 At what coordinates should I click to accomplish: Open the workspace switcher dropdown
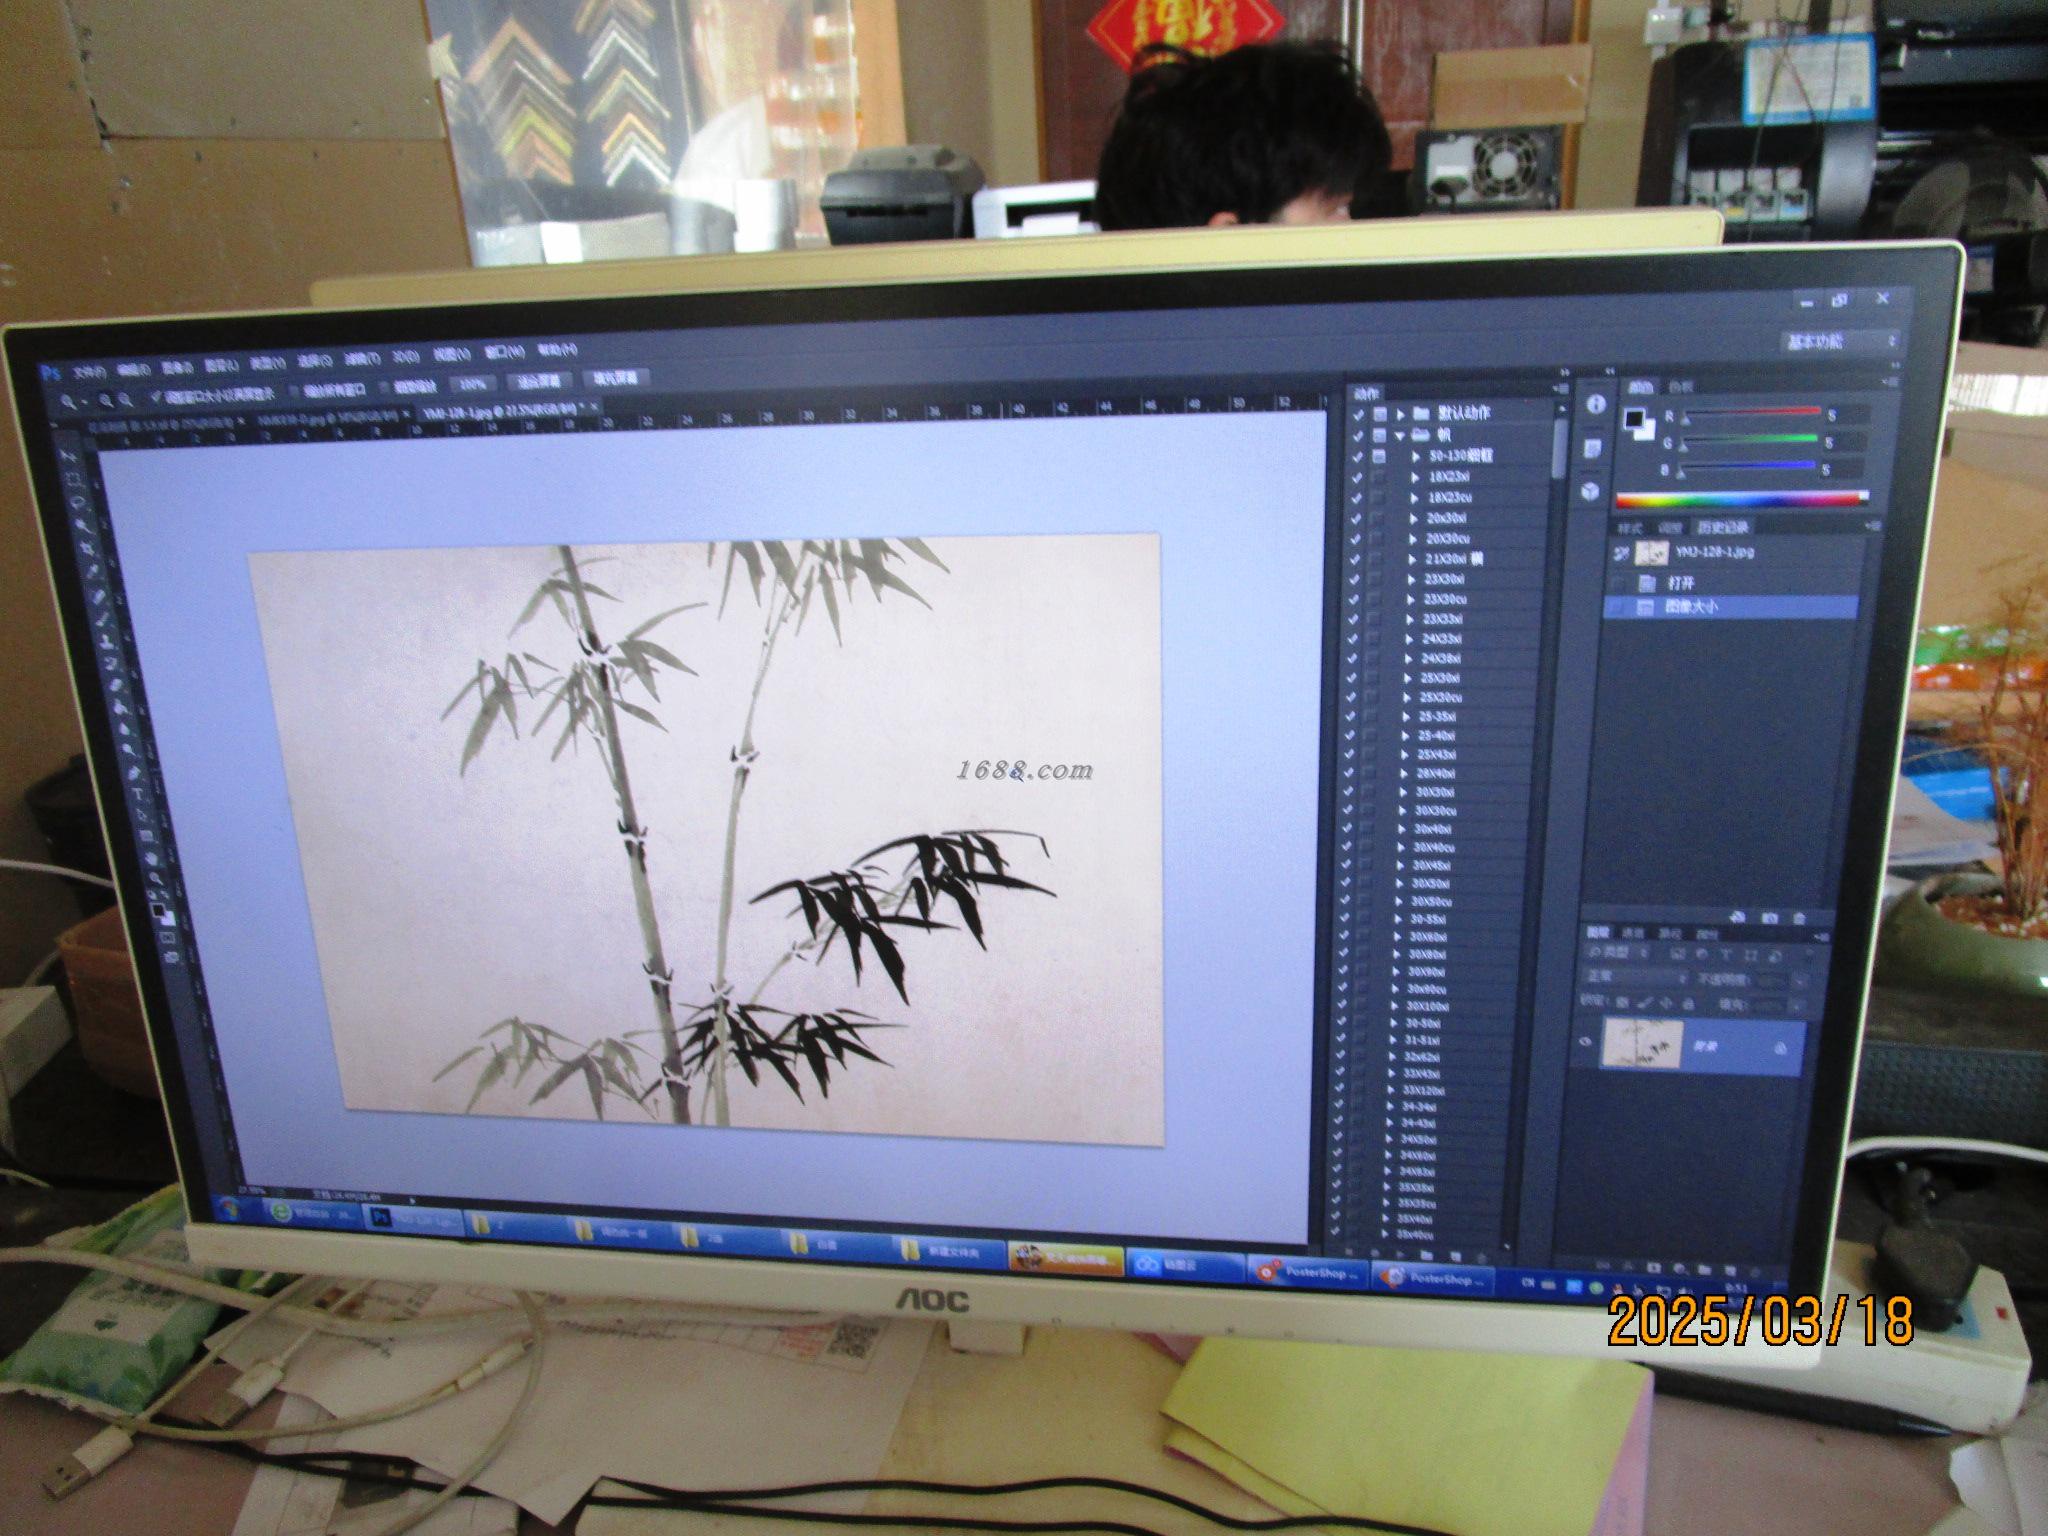(1839, 341)
